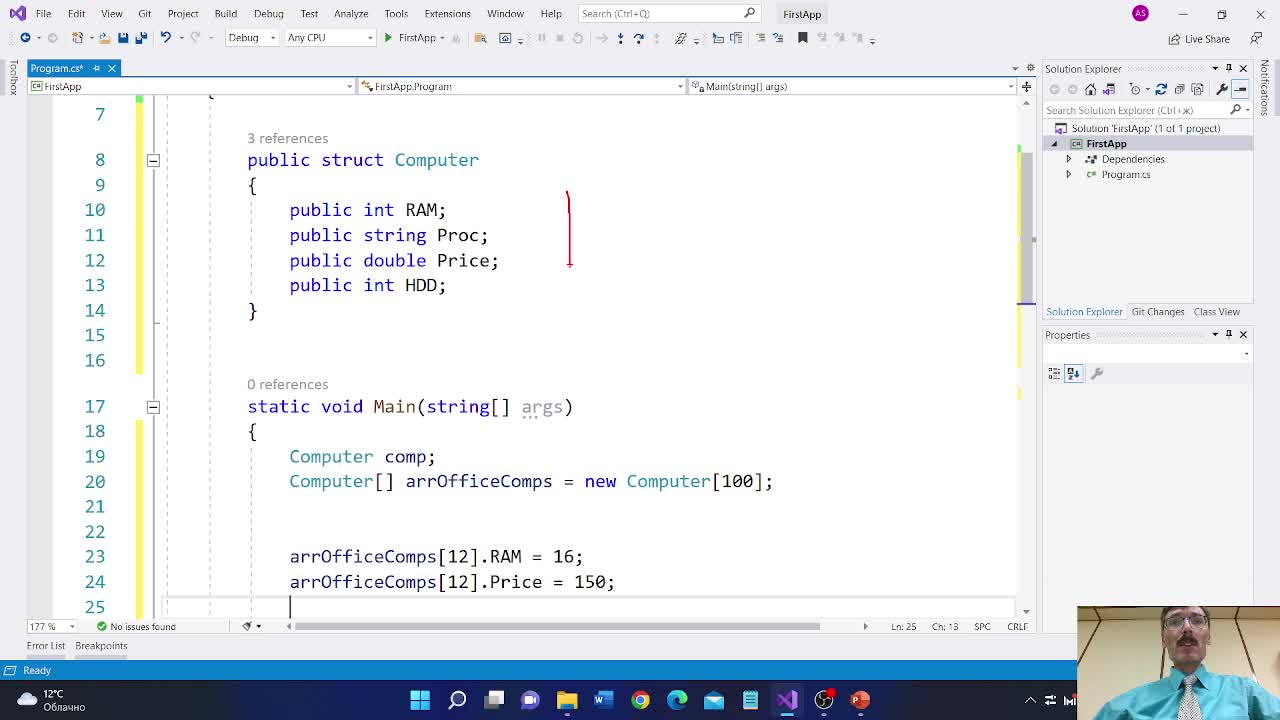The width and height of the screenshot is (1280, 720).
Task: Open the FirstApp project navigation dropdown
Action: [190, 86]
